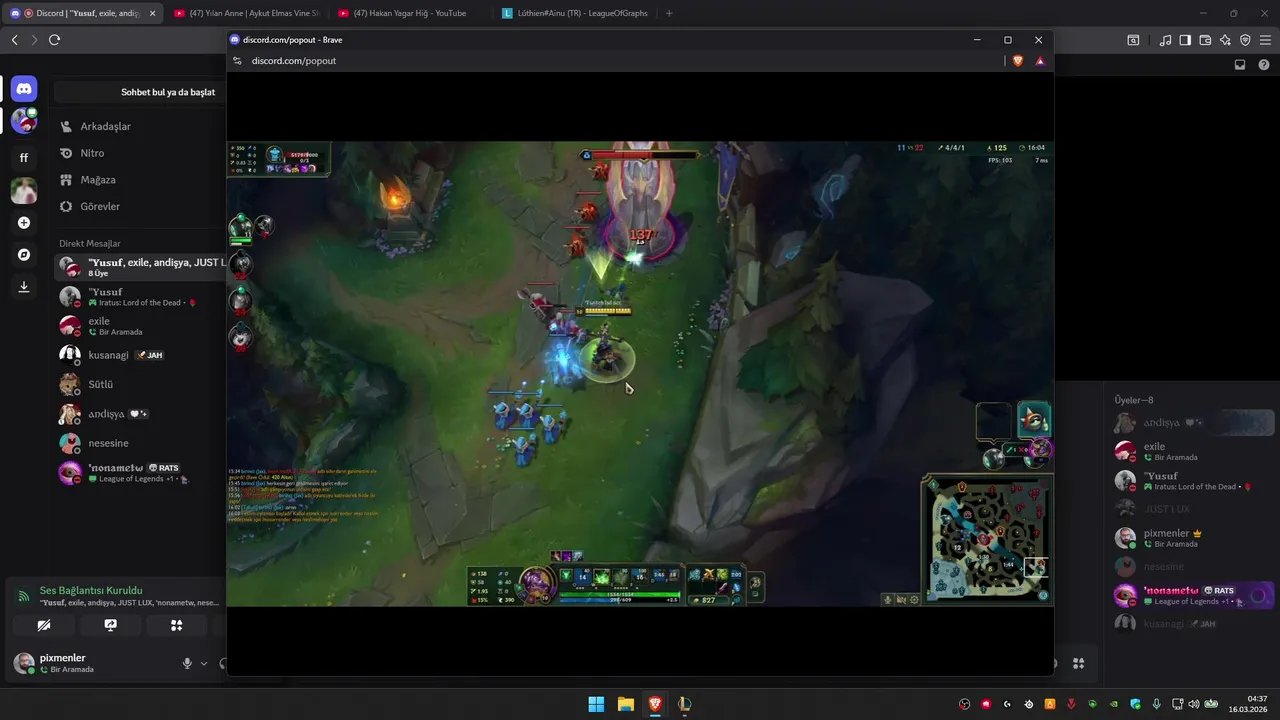Open Brave VPN shield icon

1245,40
